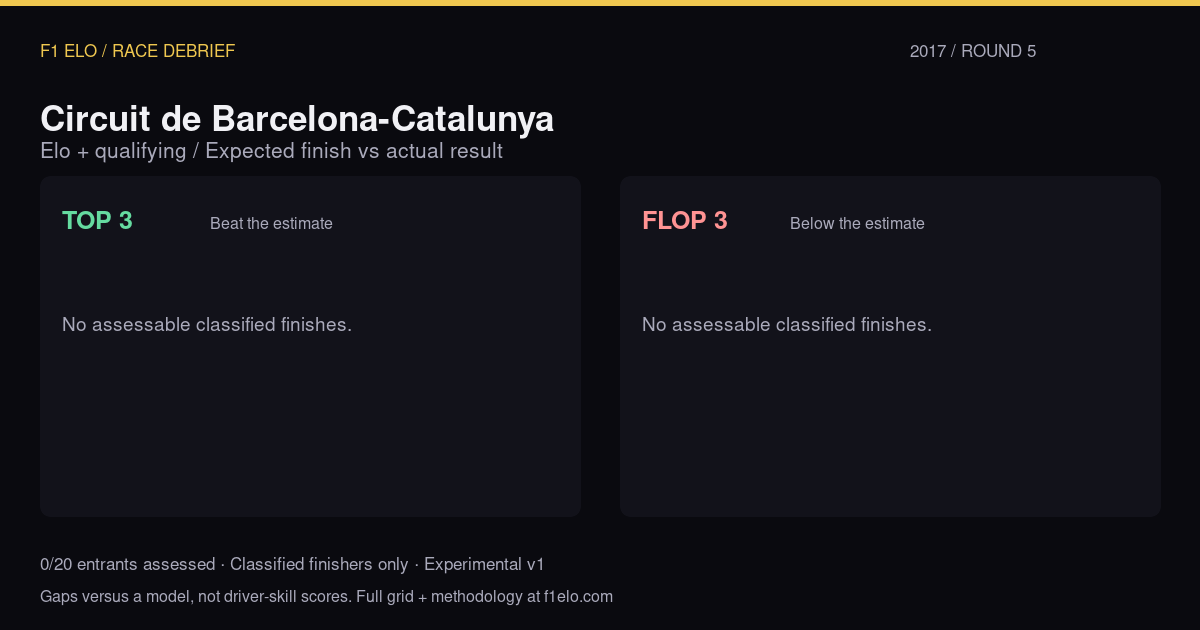Screen dimensions: 1200x630
Task: Click the Experimental v1 label
Action: [x=484, y=565]
